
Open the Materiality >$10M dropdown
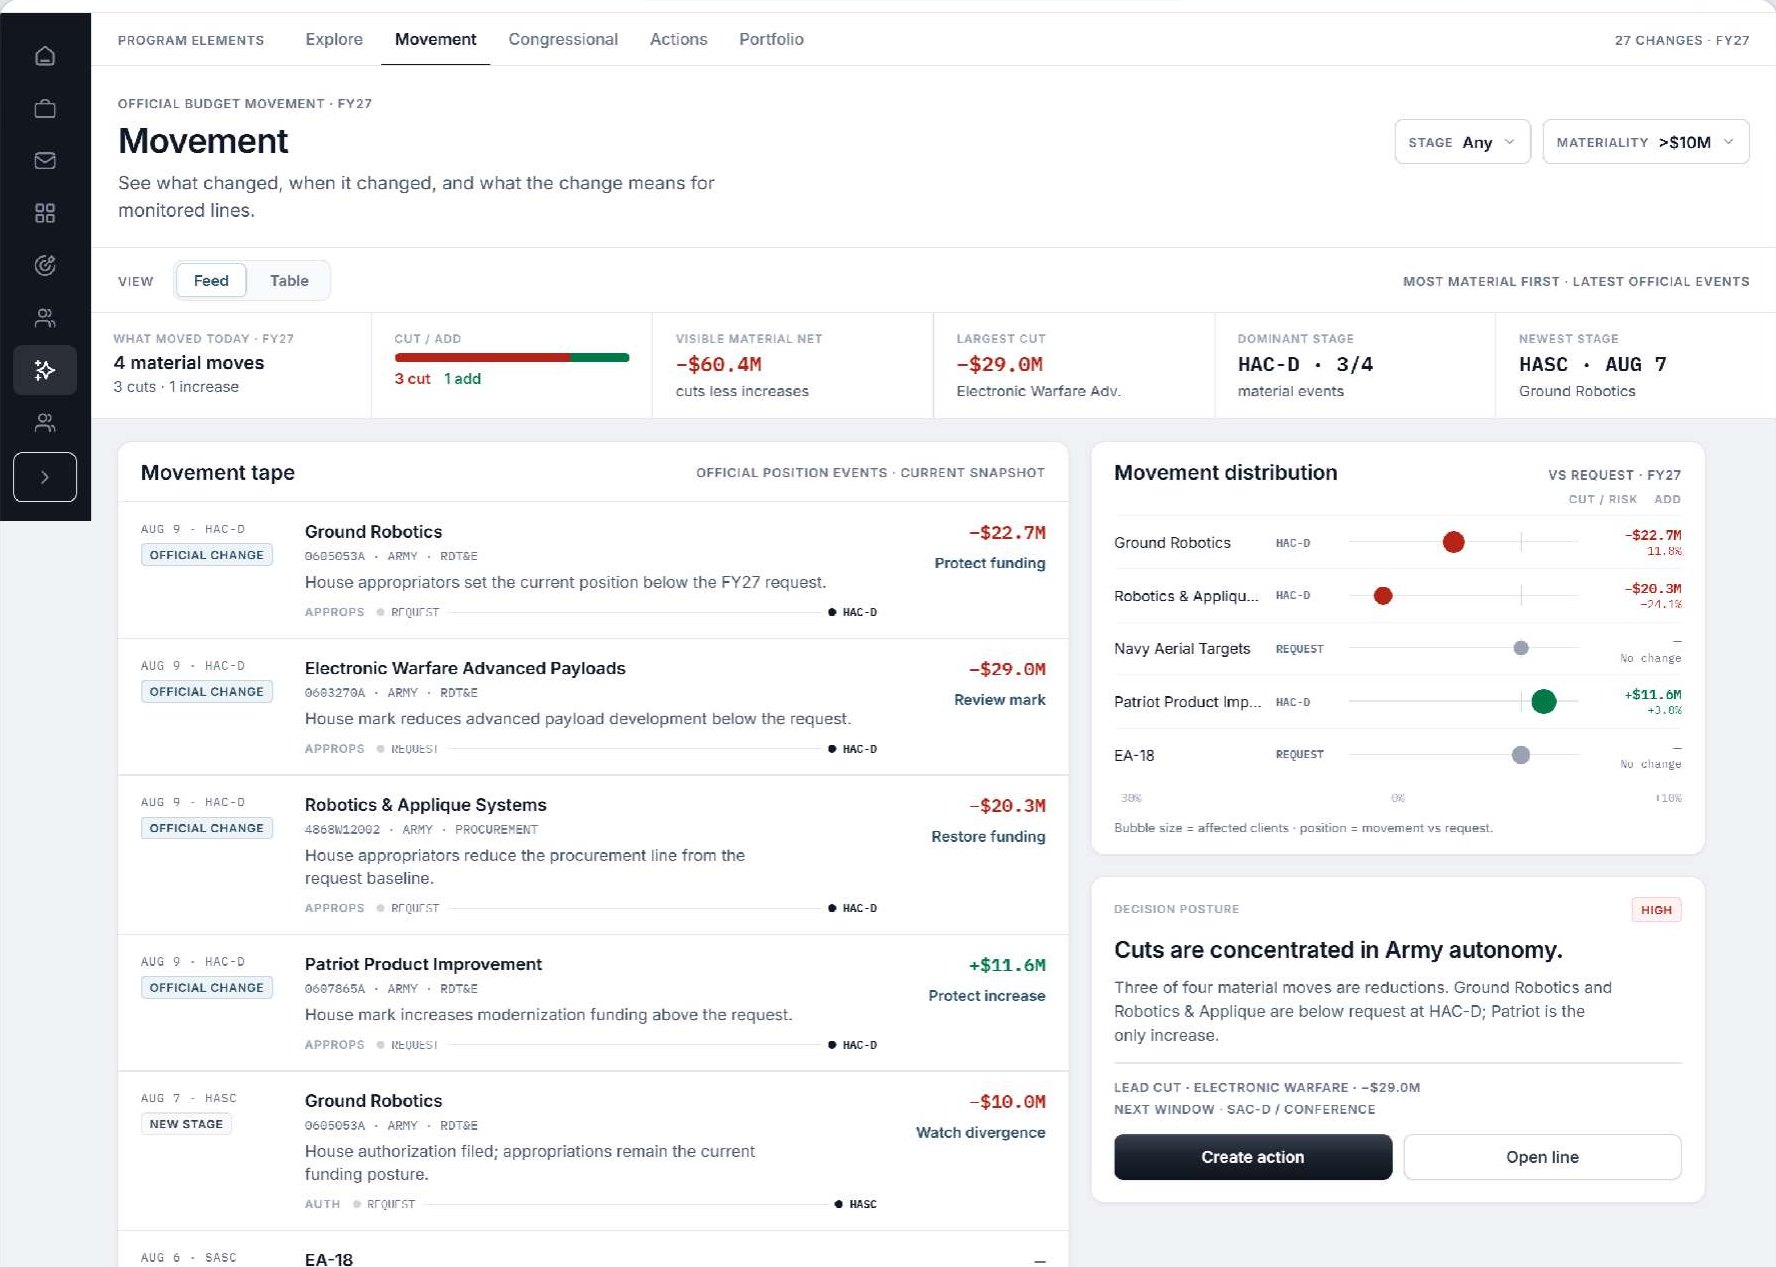click(1646, 142)
